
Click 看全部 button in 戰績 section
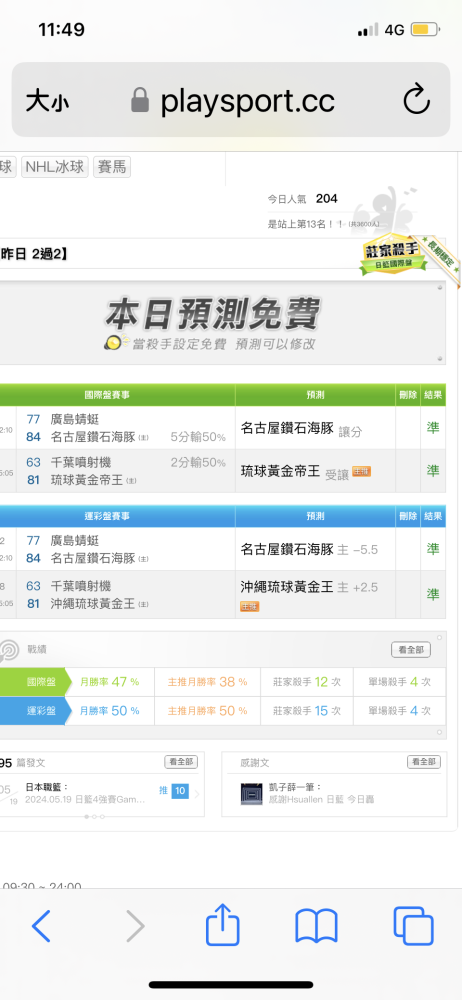411,650
